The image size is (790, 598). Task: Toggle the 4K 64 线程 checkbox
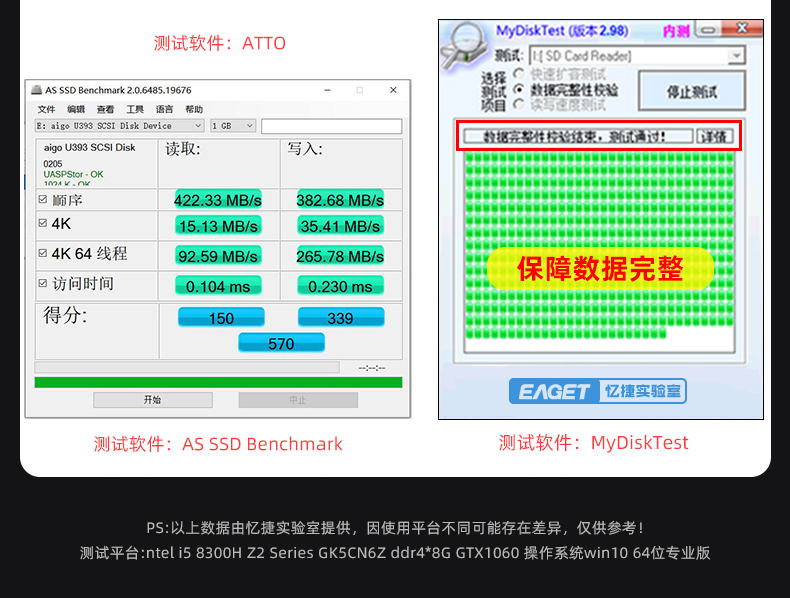click(x=42, y=254)
